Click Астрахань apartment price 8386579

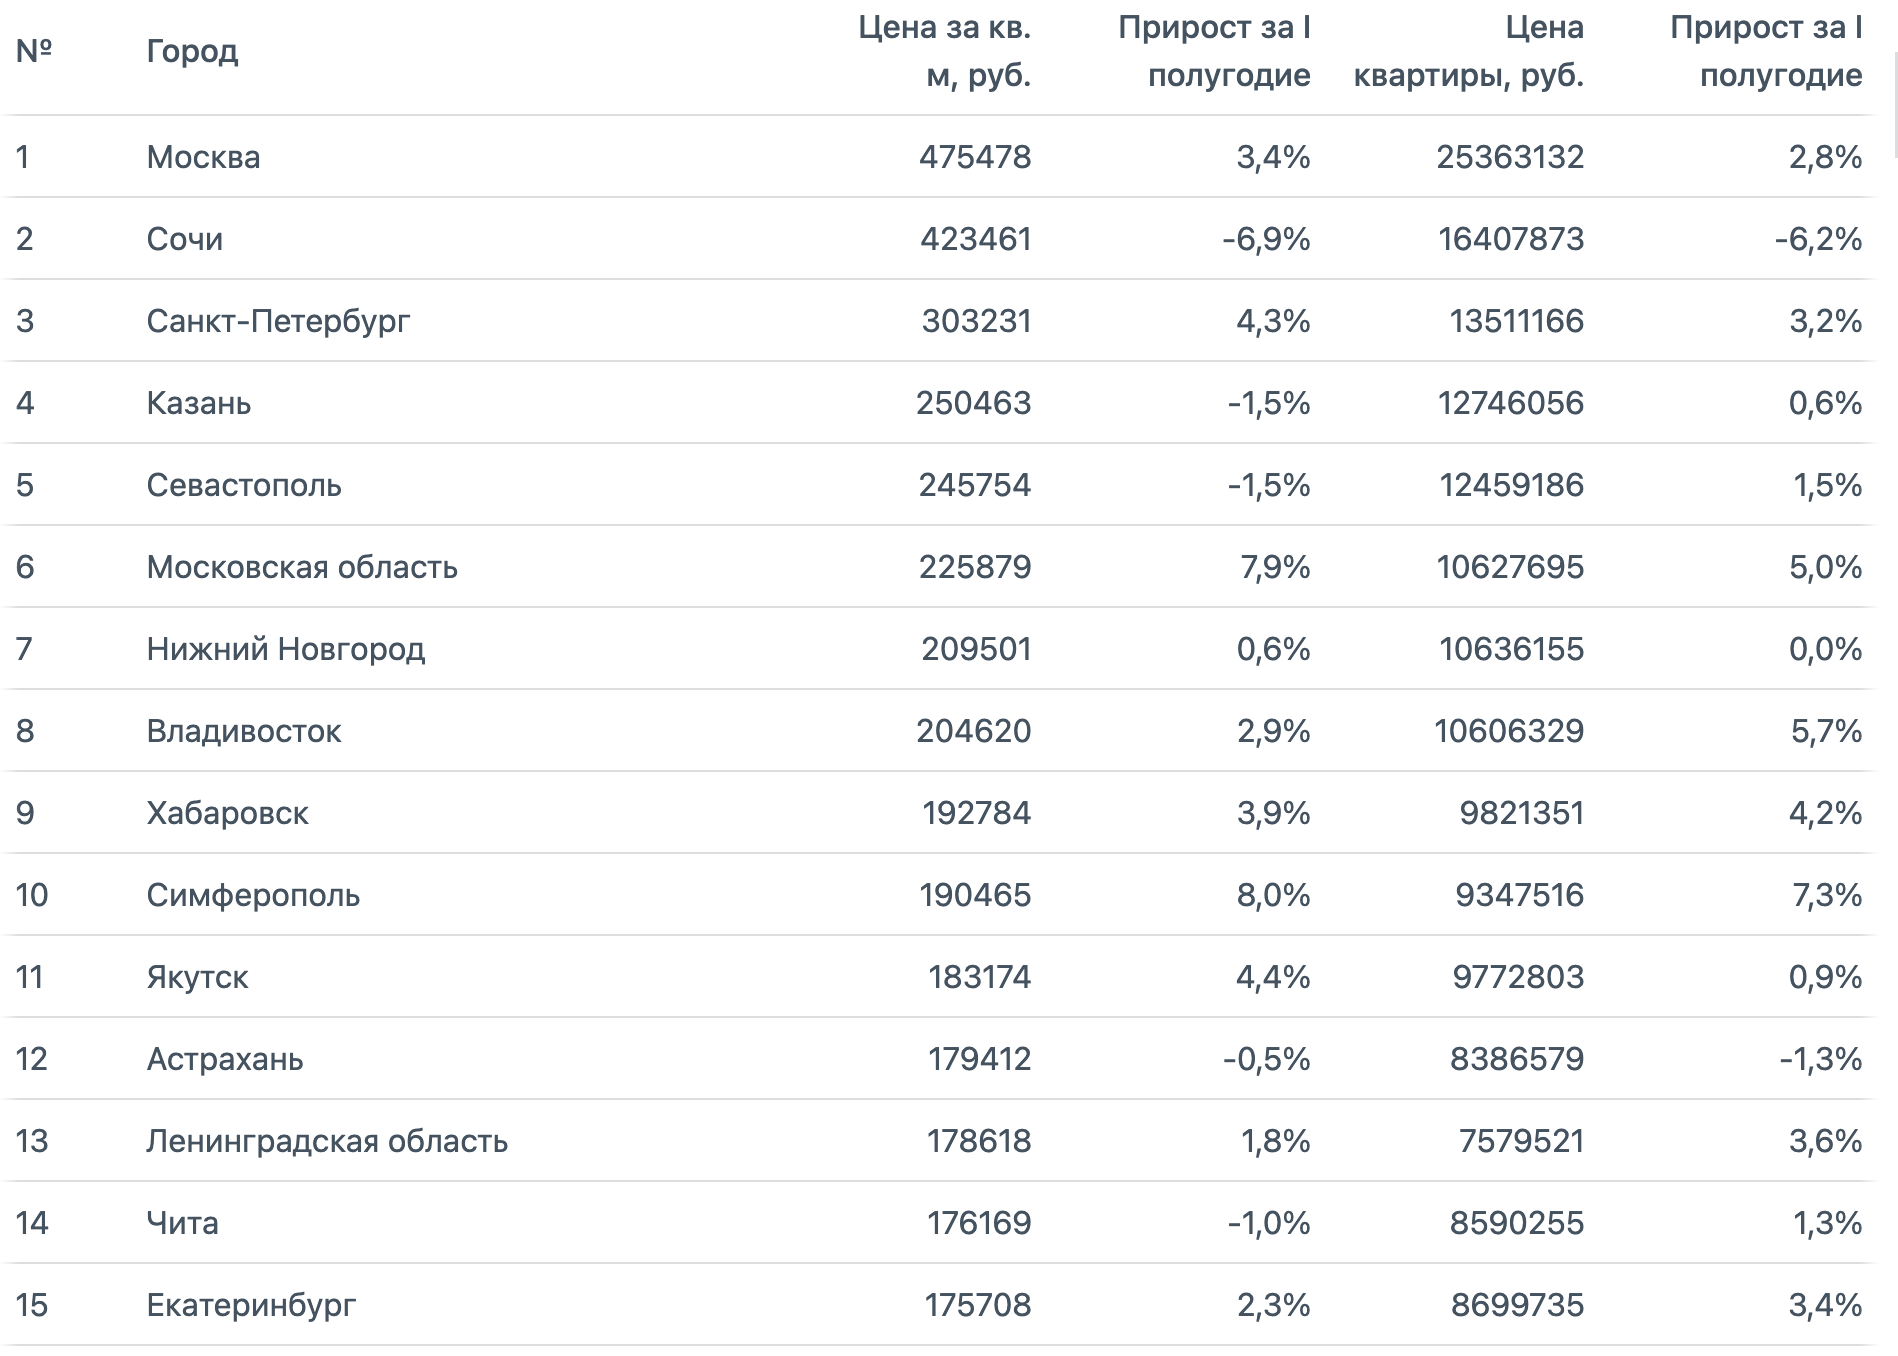1517,1059
